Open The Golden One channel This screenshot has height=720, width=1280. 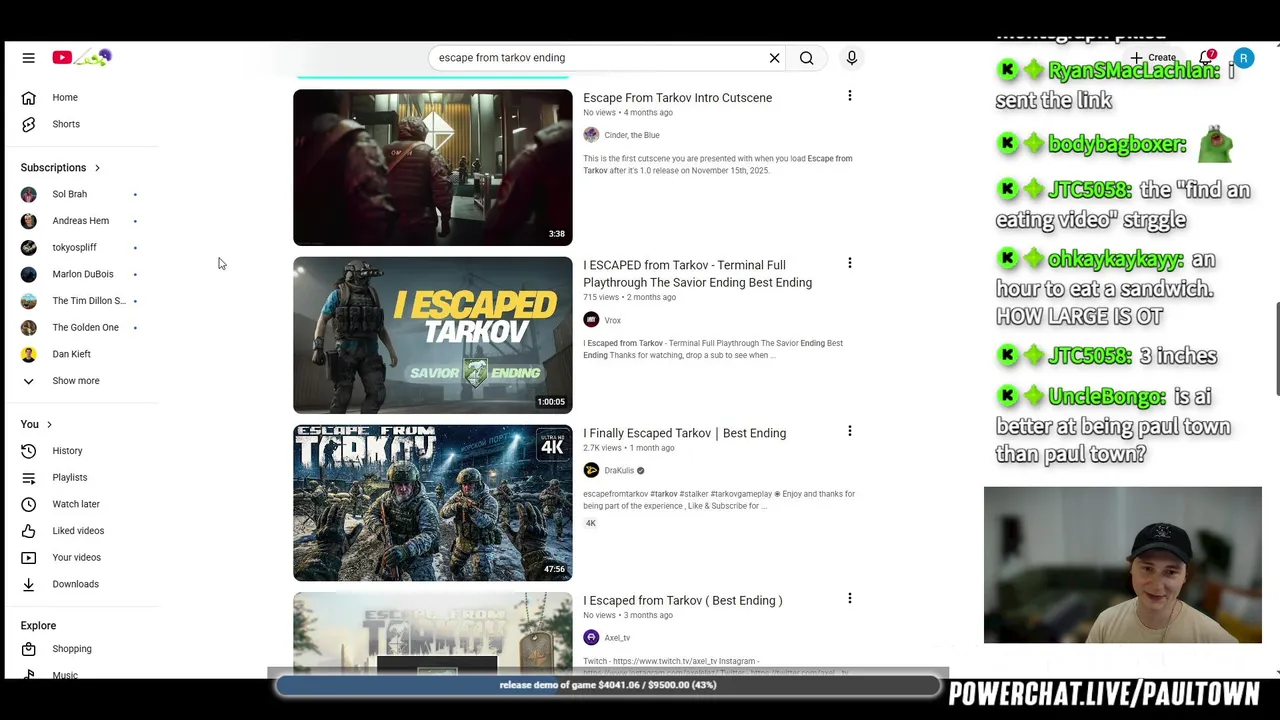[x=88, y=327]
